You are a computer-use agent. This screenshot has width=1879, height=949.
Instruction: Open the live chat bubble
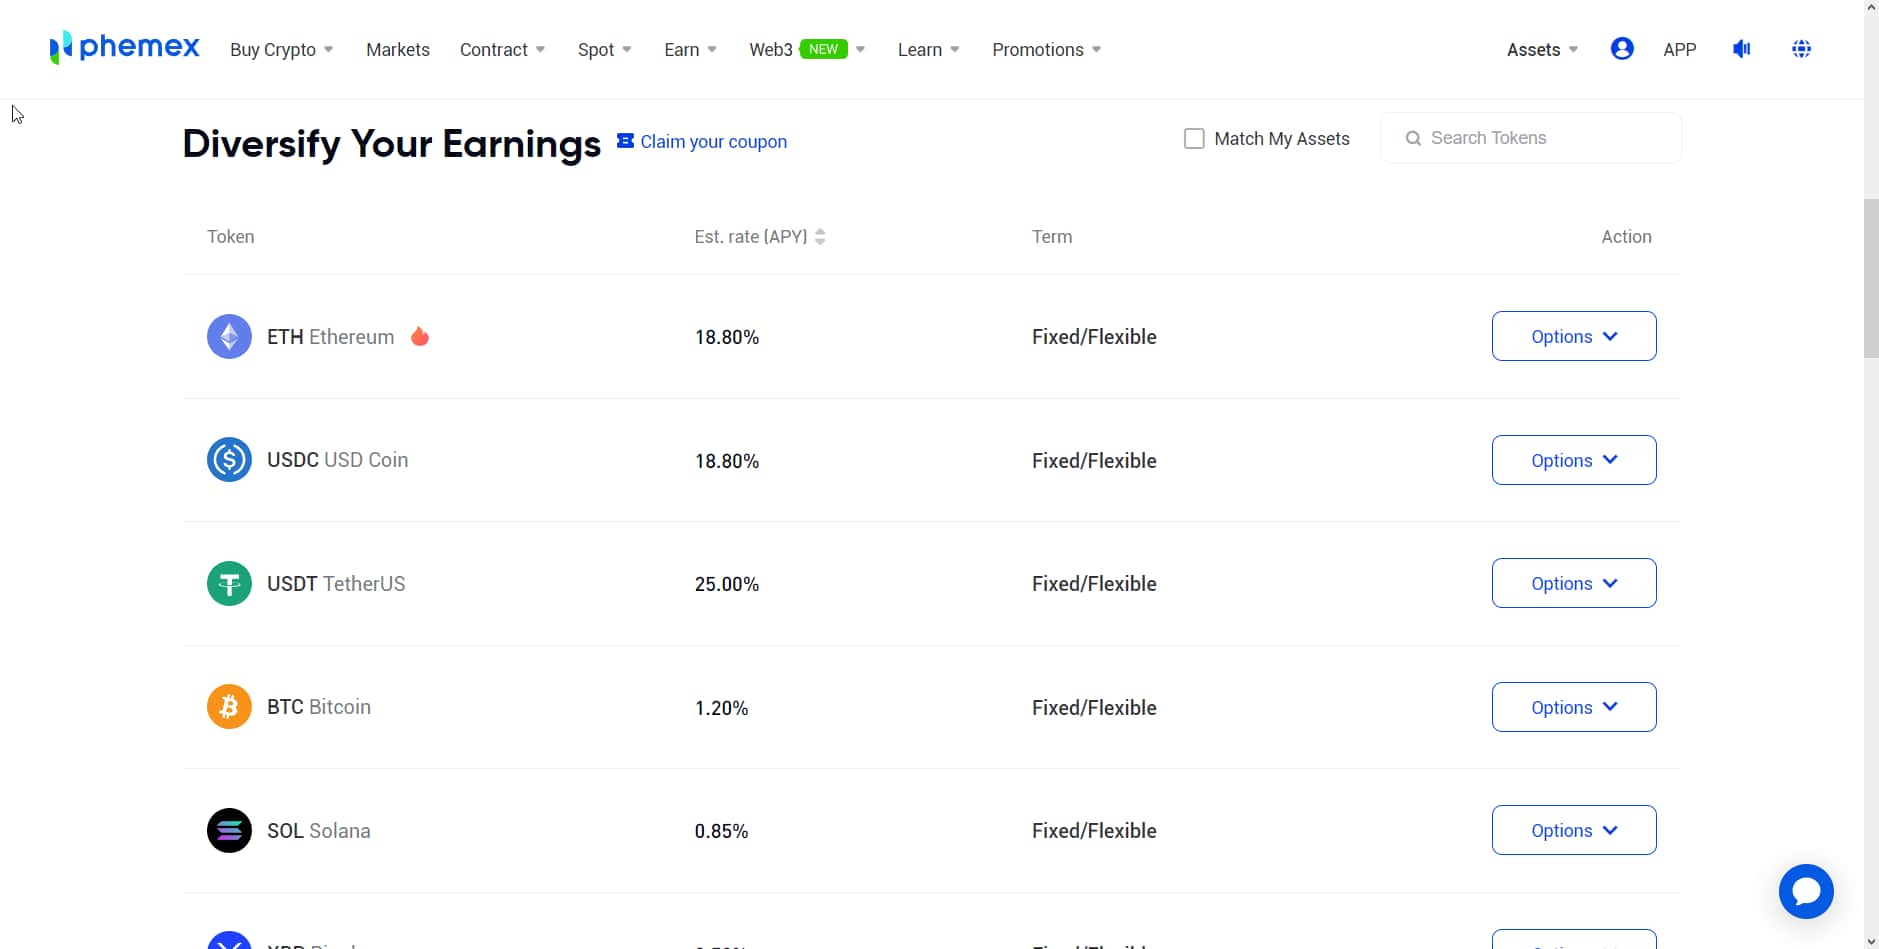(1805, 891)
